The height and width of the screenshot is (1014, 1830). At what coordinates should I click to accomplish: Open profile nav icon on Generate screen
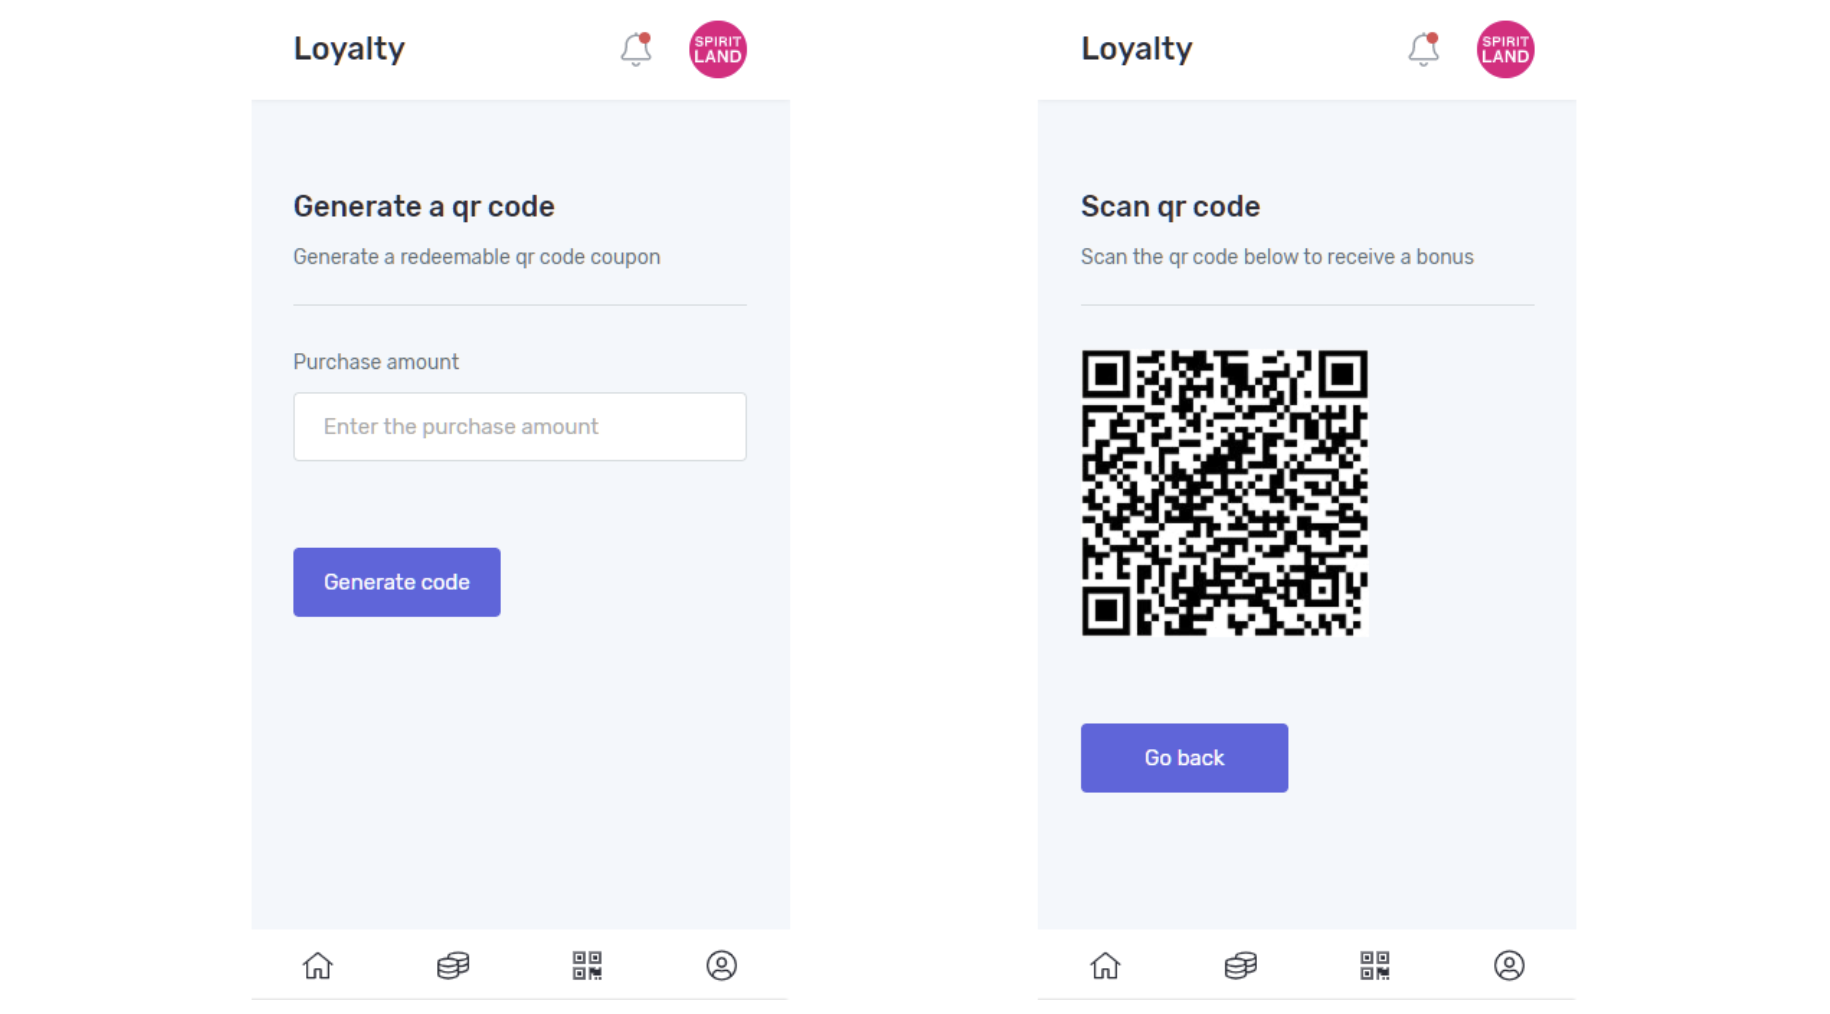[721, 965]
